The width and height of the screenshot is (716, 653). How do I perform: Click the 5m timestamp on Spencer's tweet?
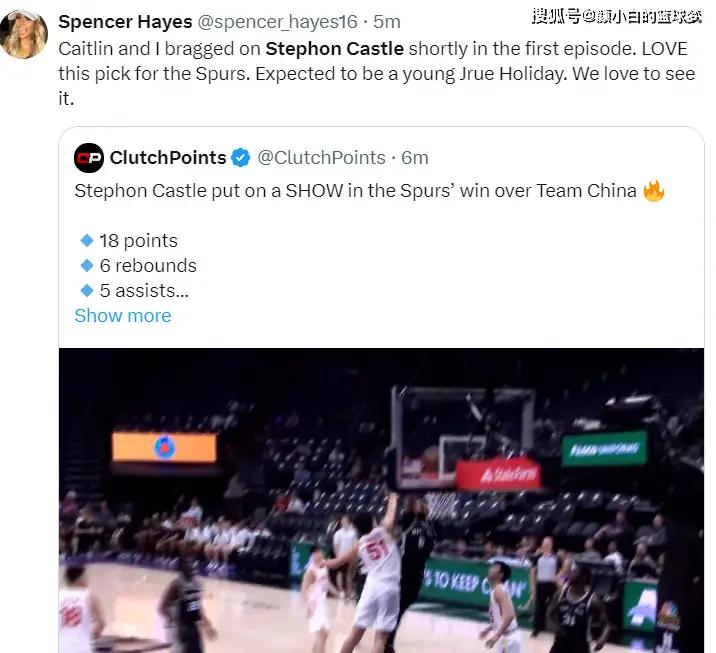pyautogui.click(x=387, y=21)
